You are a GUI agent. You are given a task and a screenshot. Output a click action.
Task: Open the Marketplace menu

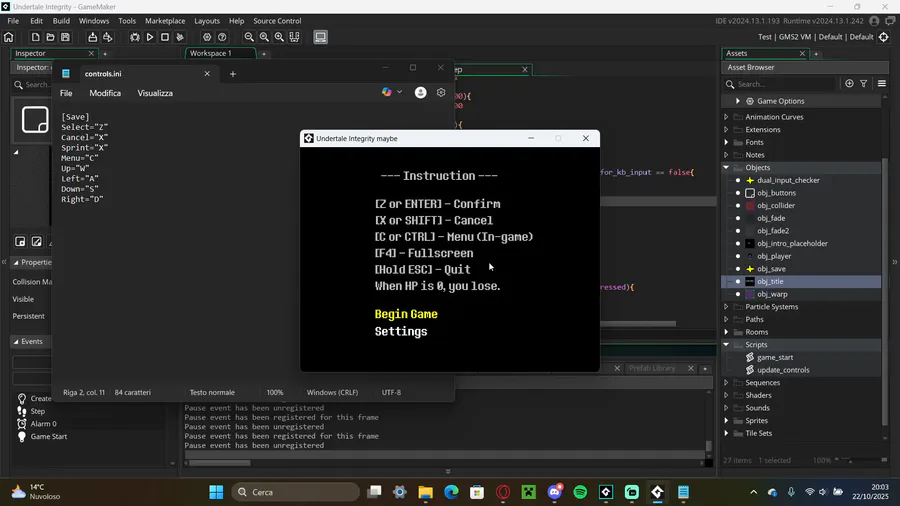click(165, 21)
